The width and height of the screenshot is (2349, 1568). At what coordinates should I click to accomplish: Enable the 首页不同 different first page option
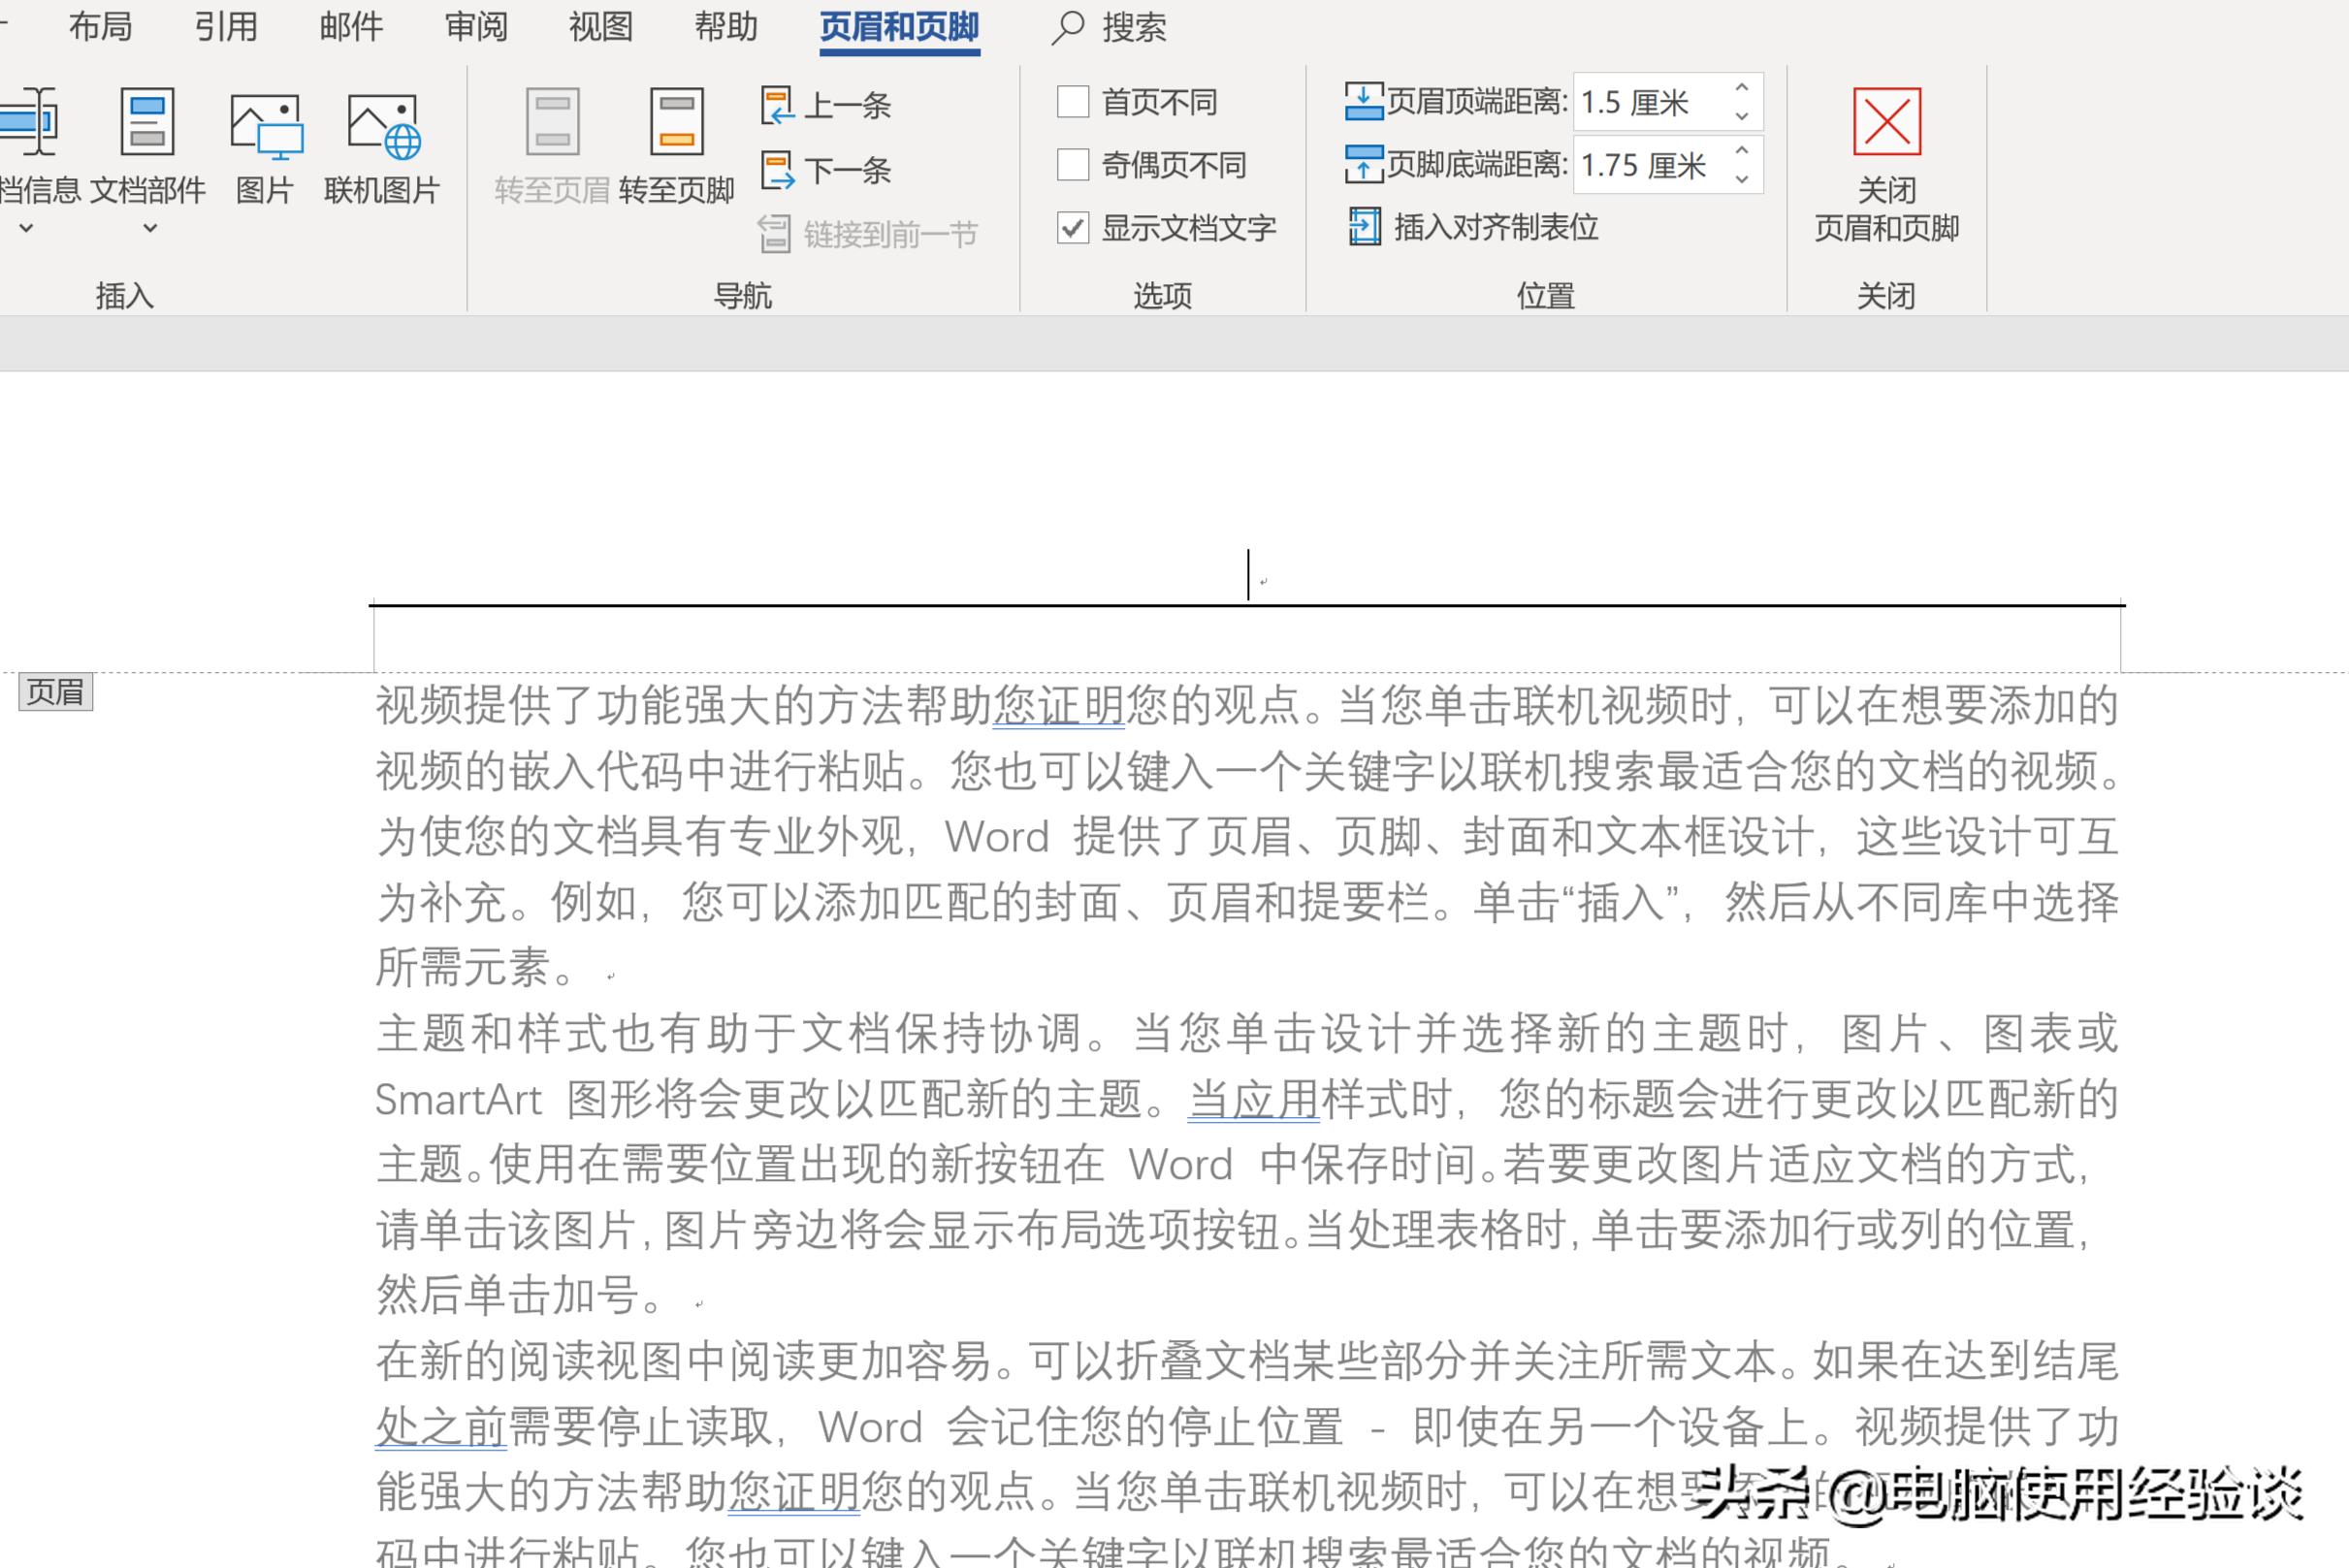point(1073,101)
